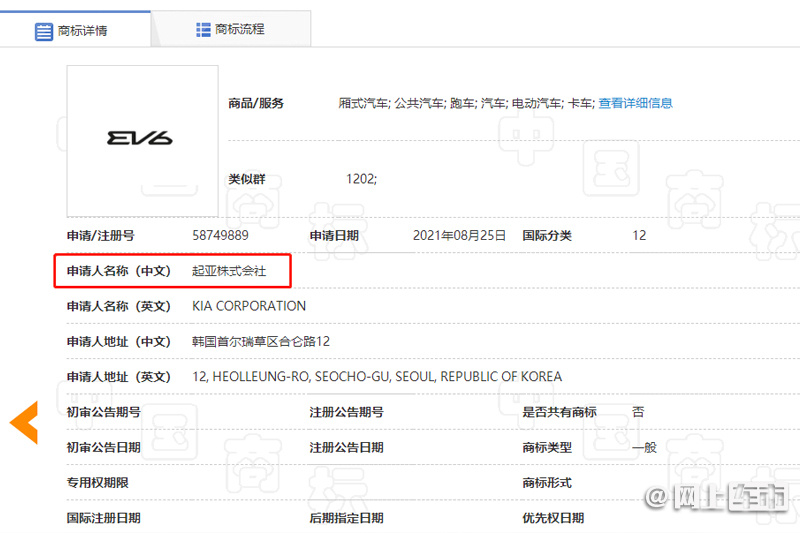Open the 查看详细信息 link
This screenshot has height=533, width=800.
[635, 104]
